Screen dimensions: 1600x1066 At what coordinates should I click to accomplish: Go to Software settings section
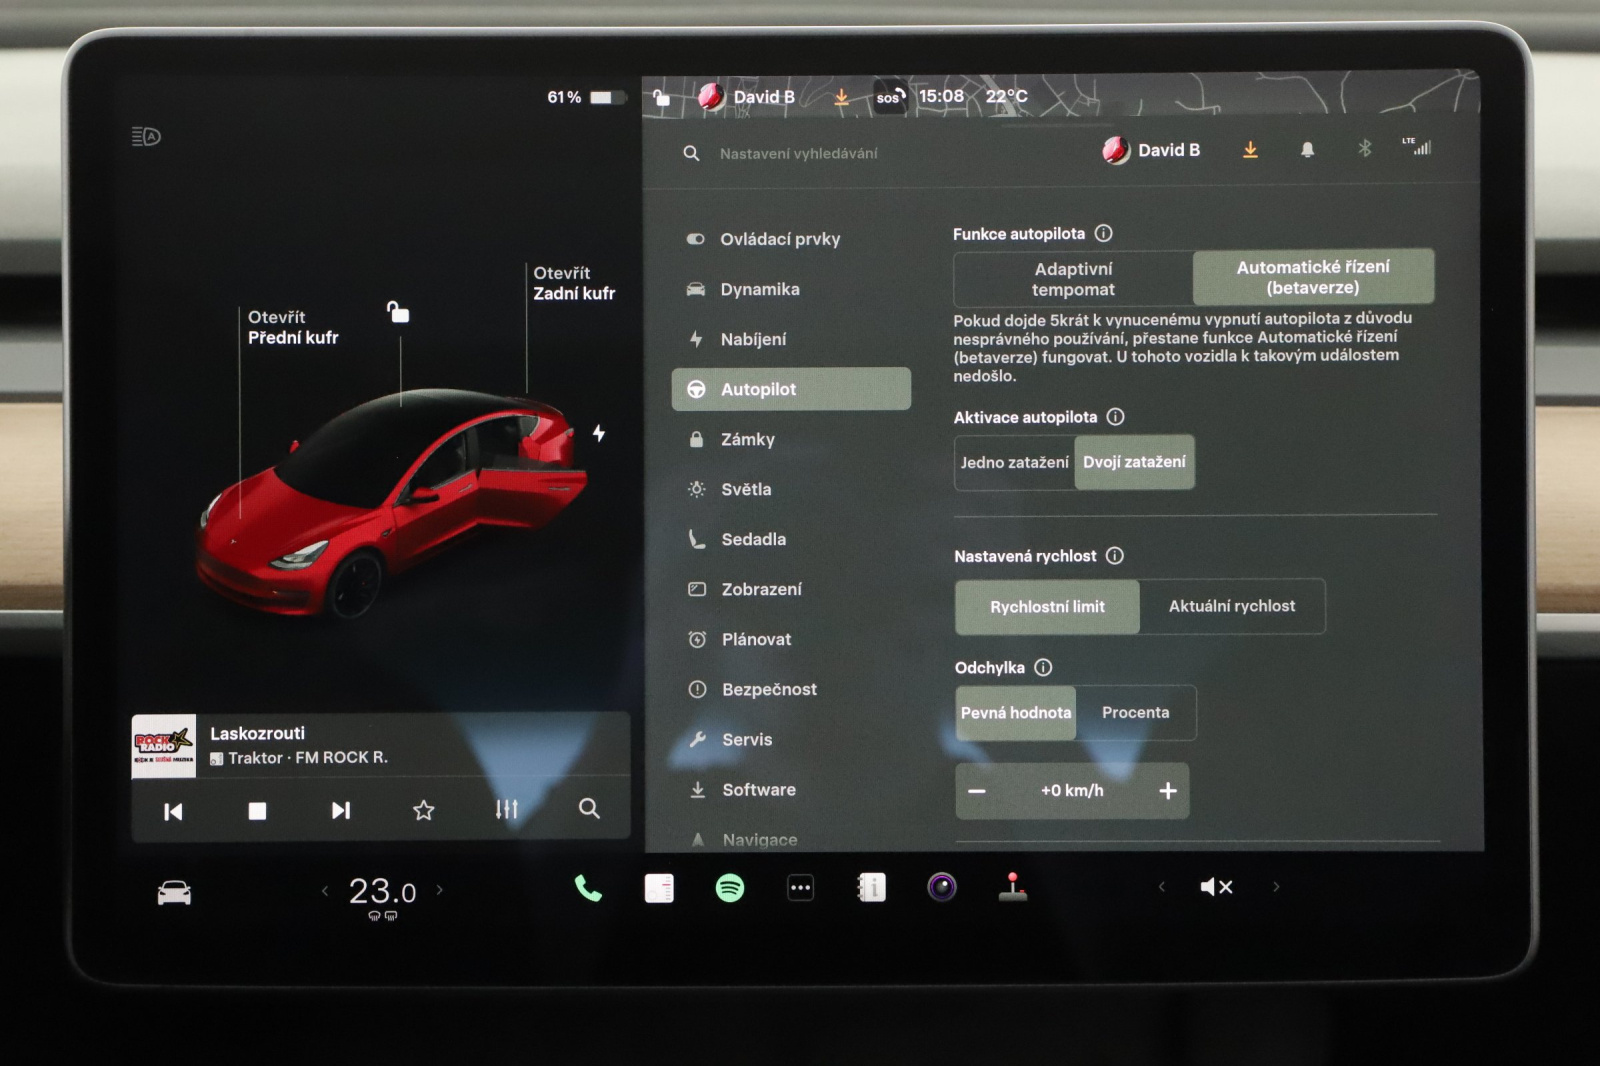(759, 790)
